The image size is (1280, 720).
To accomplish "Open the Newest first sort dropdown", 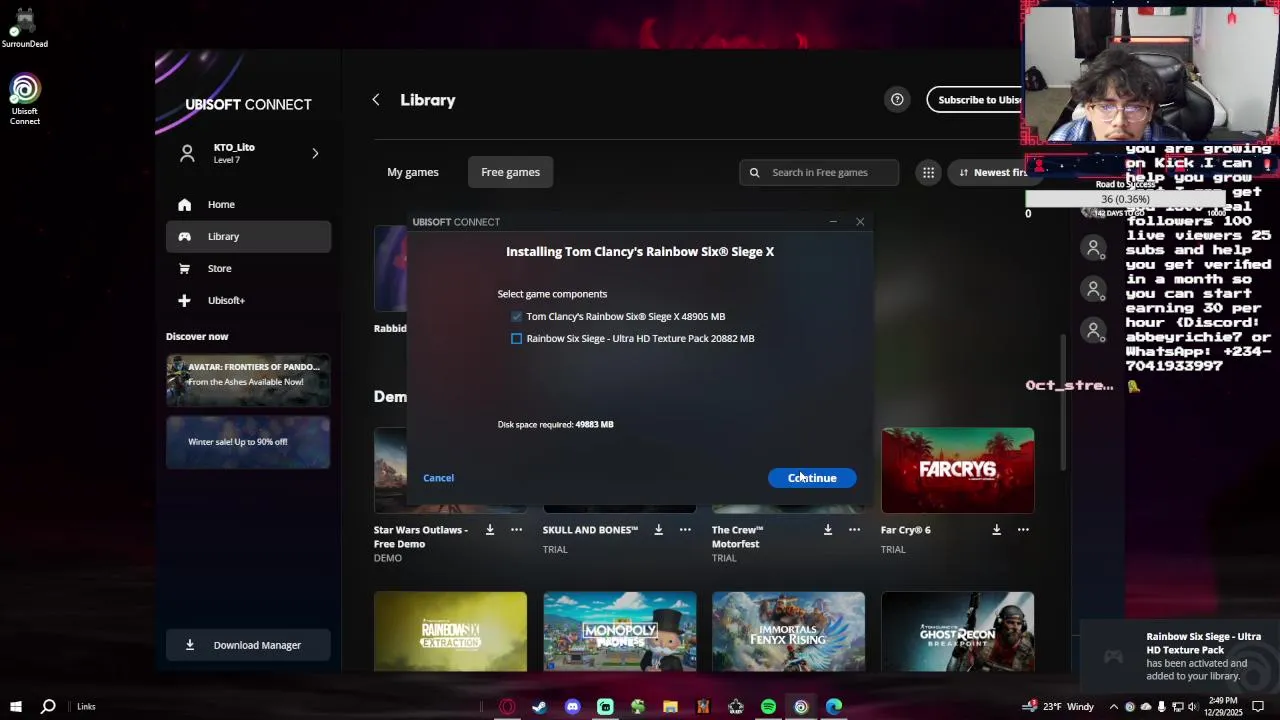I will 992,172.
